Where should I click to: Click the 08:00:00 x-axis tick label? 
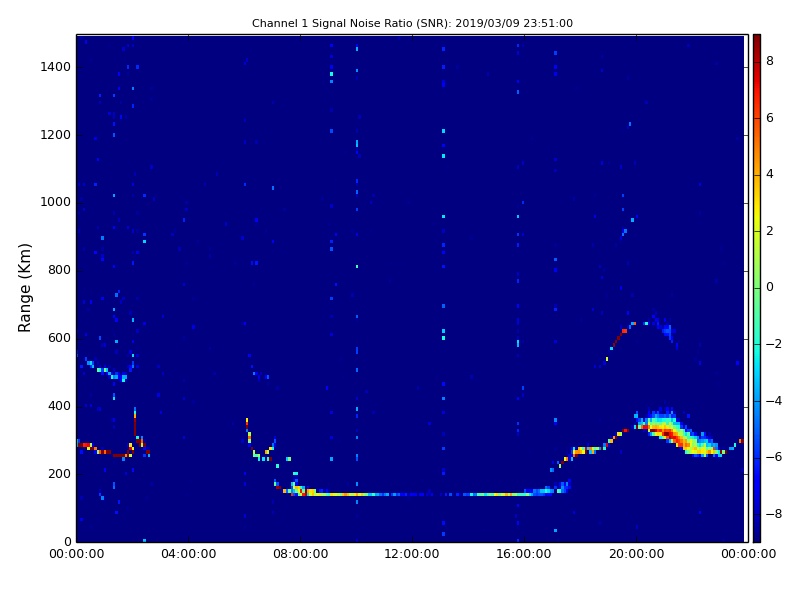pos(301,554)
